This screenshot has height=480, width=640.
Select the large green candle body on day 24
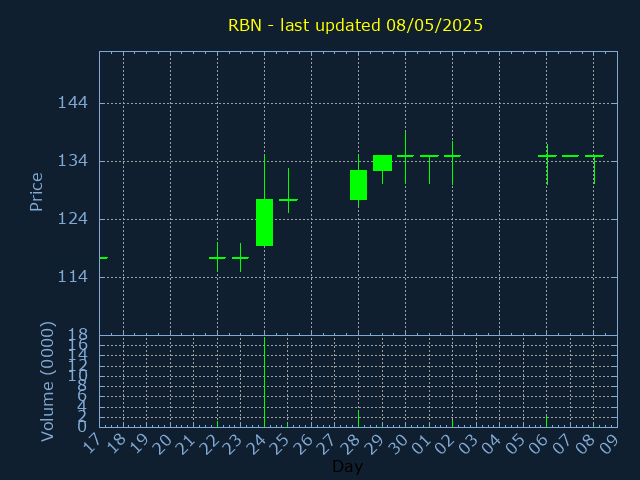264,222
